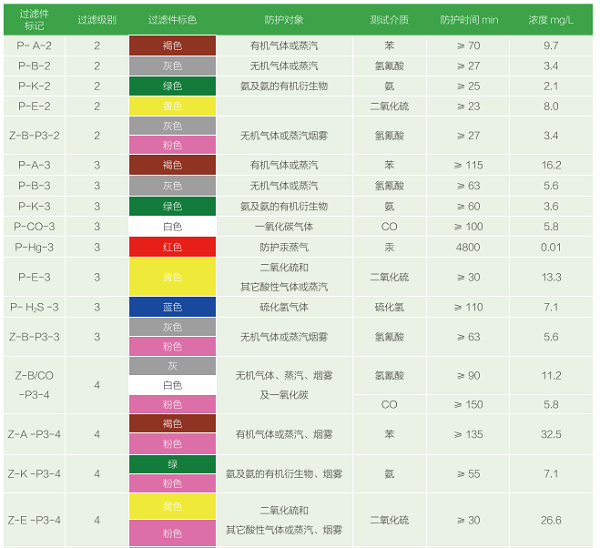Select the yellow 黄色 swatch in the P-E-2 row
The width and height of the screenshot is (600, 548).
point(172,106)
